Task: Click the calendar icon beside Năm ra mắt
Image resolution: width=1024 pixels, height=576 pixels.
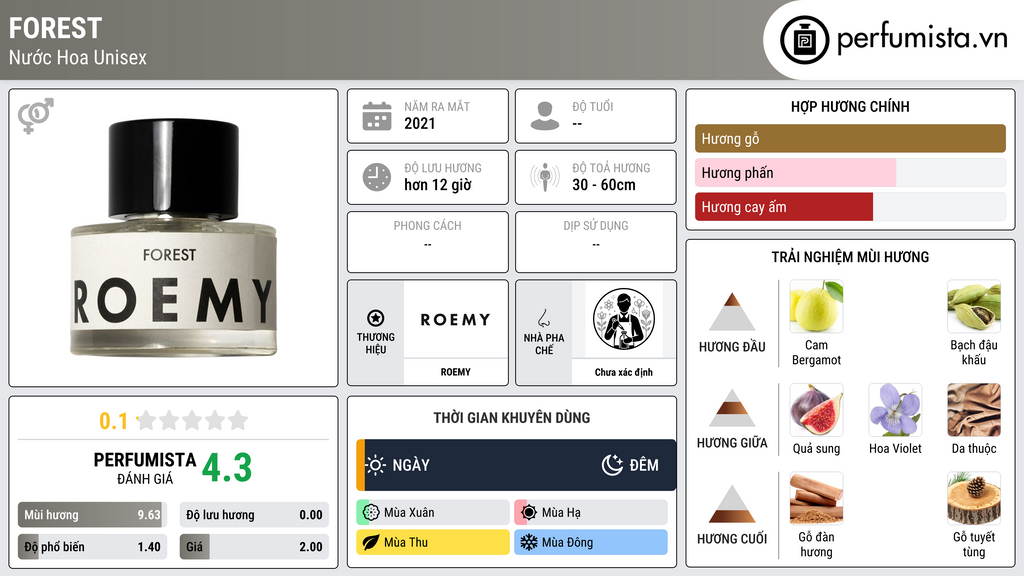Action: (377, 116)
